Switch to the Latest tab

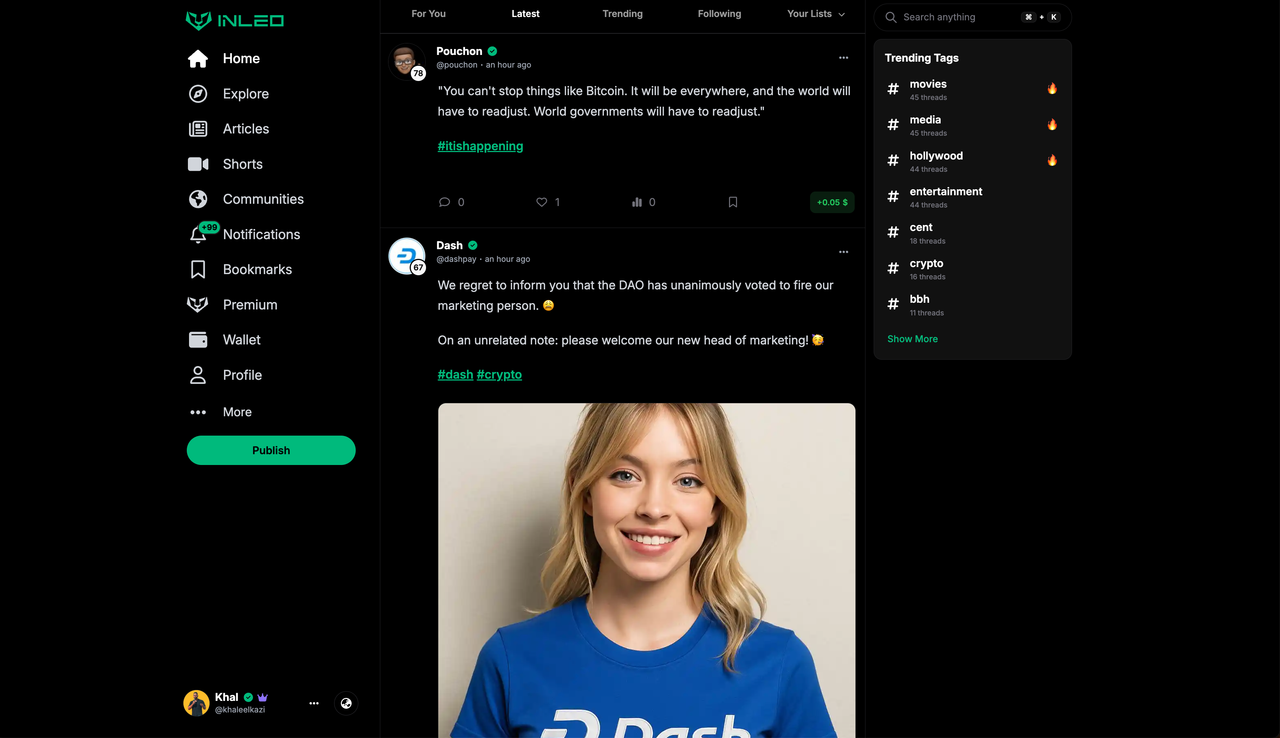[526, 14]
